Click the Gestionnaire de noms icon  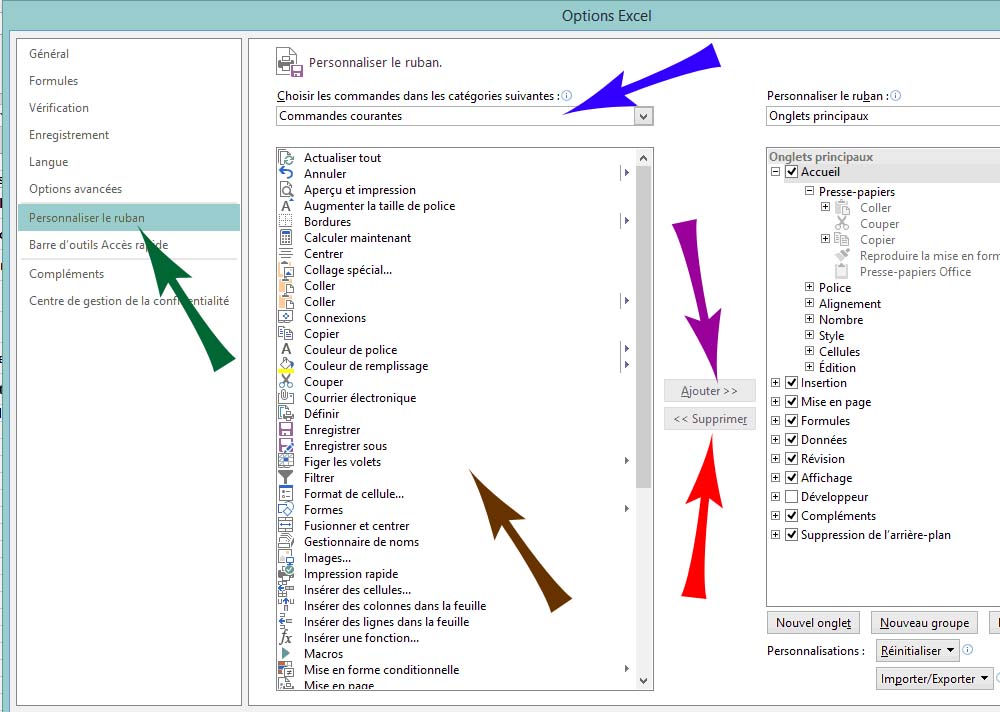coord(286,542)
